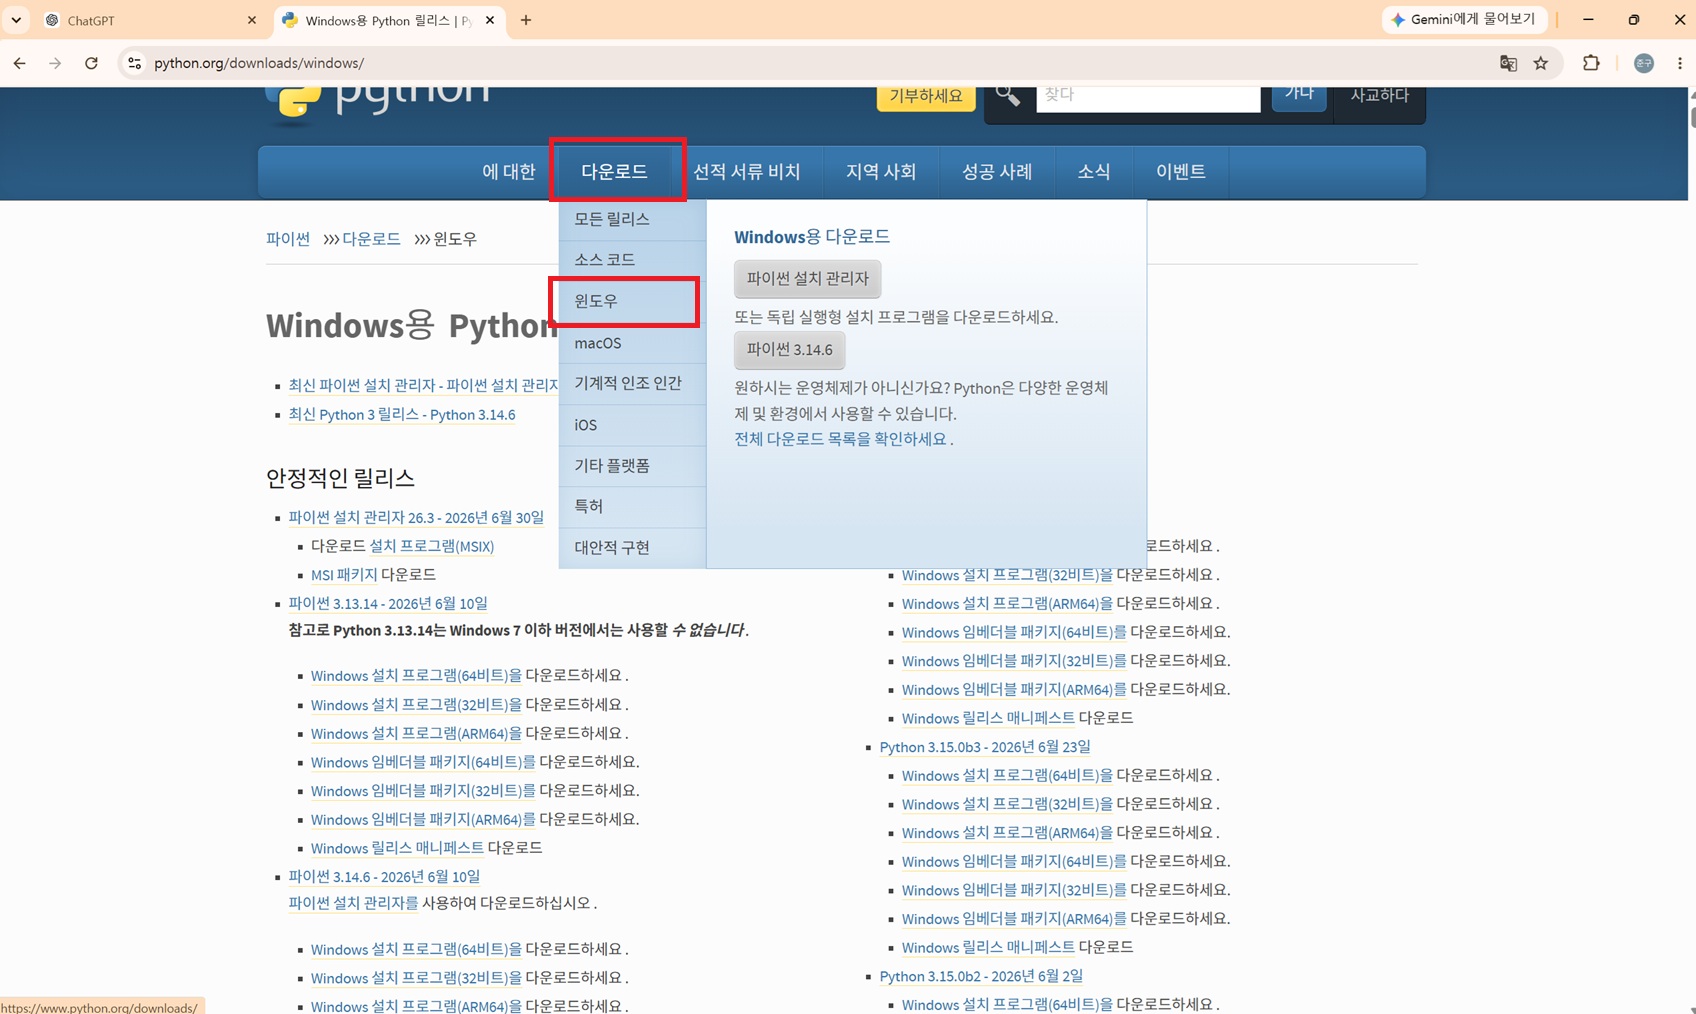Reload the python.org page
1696x1014 pixels.
click(x=91, y=63)
